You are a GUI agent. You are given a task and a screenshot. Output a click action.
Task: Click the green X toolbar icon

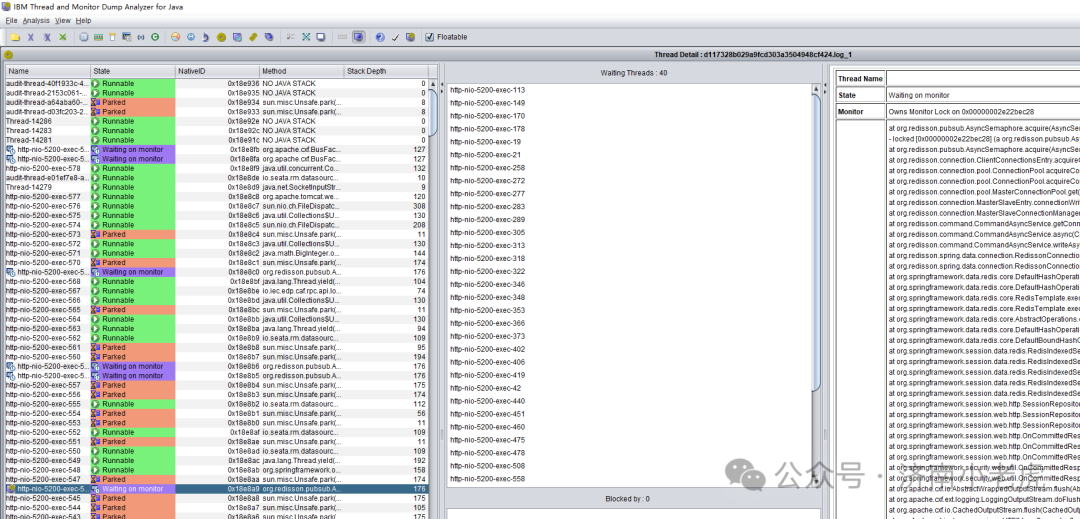(x=63, y=37)
